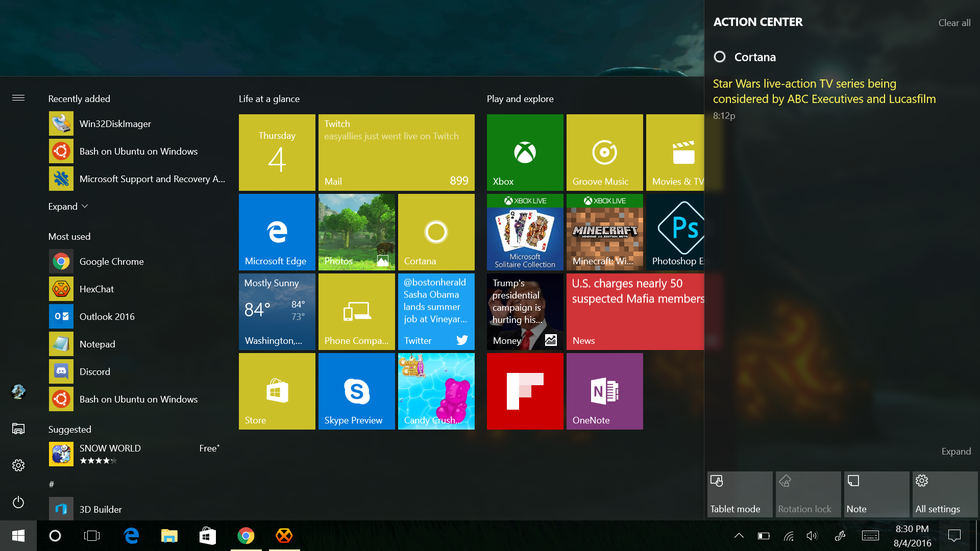Launch Microsoft Edge tile
The width and height of the screenshot is (980, 551).
[x=277, y=232]
